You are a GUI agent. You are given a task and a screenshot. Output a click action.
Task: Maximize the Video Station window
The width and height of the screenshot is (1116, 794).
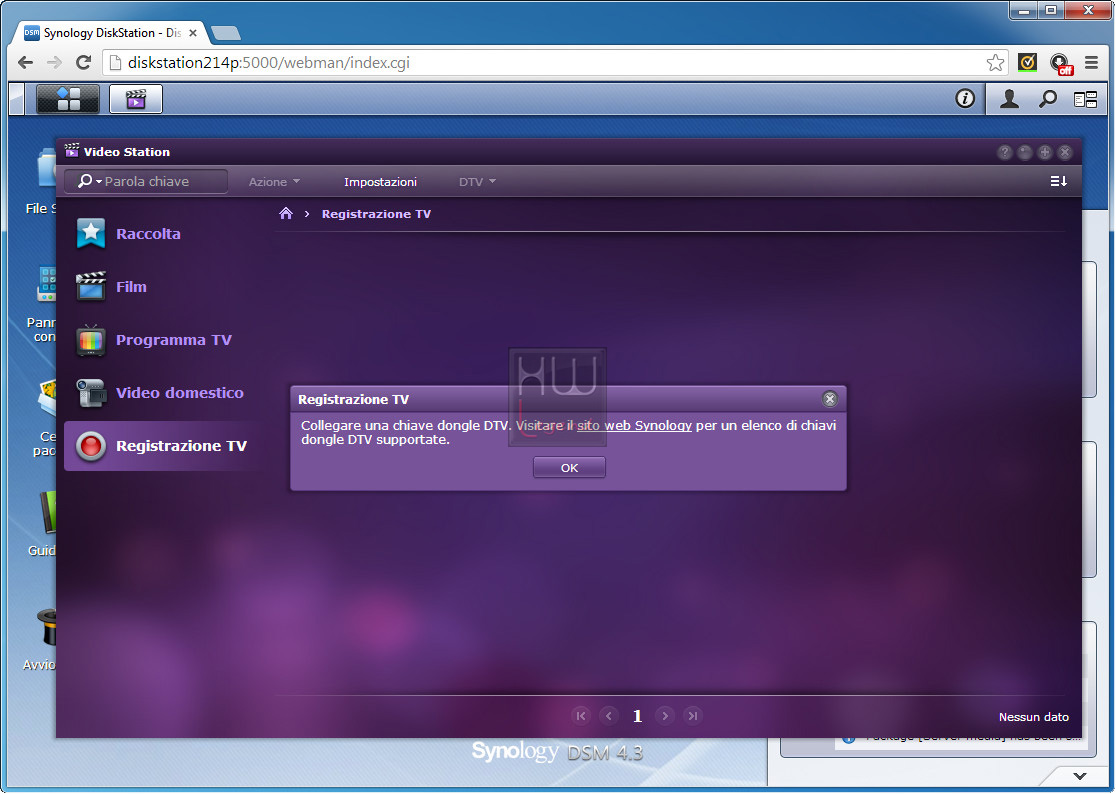(1045, 152)
